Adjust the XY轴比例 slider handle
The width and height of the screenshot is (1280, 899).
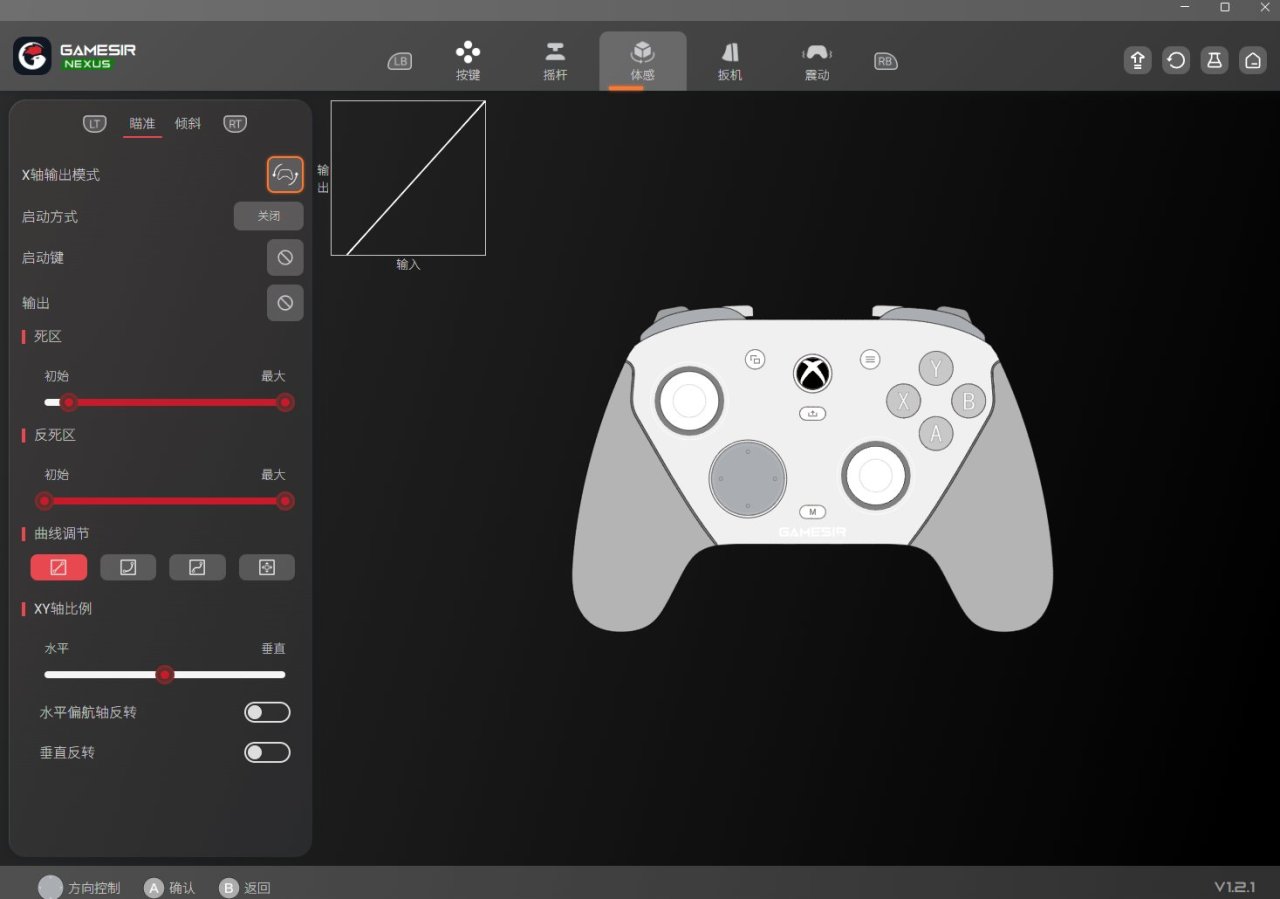165,675
